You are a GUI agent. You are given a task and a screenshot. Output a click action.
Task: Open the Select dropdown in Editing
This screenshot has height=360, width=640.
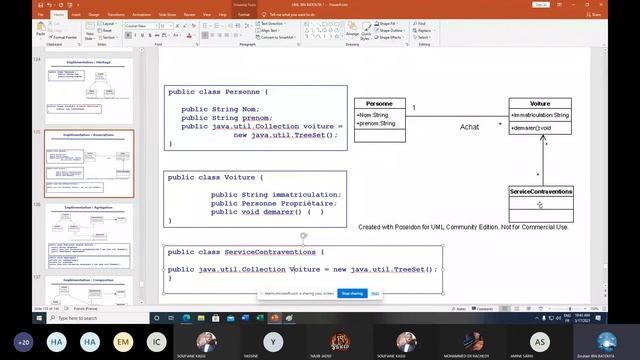[422, 37]
